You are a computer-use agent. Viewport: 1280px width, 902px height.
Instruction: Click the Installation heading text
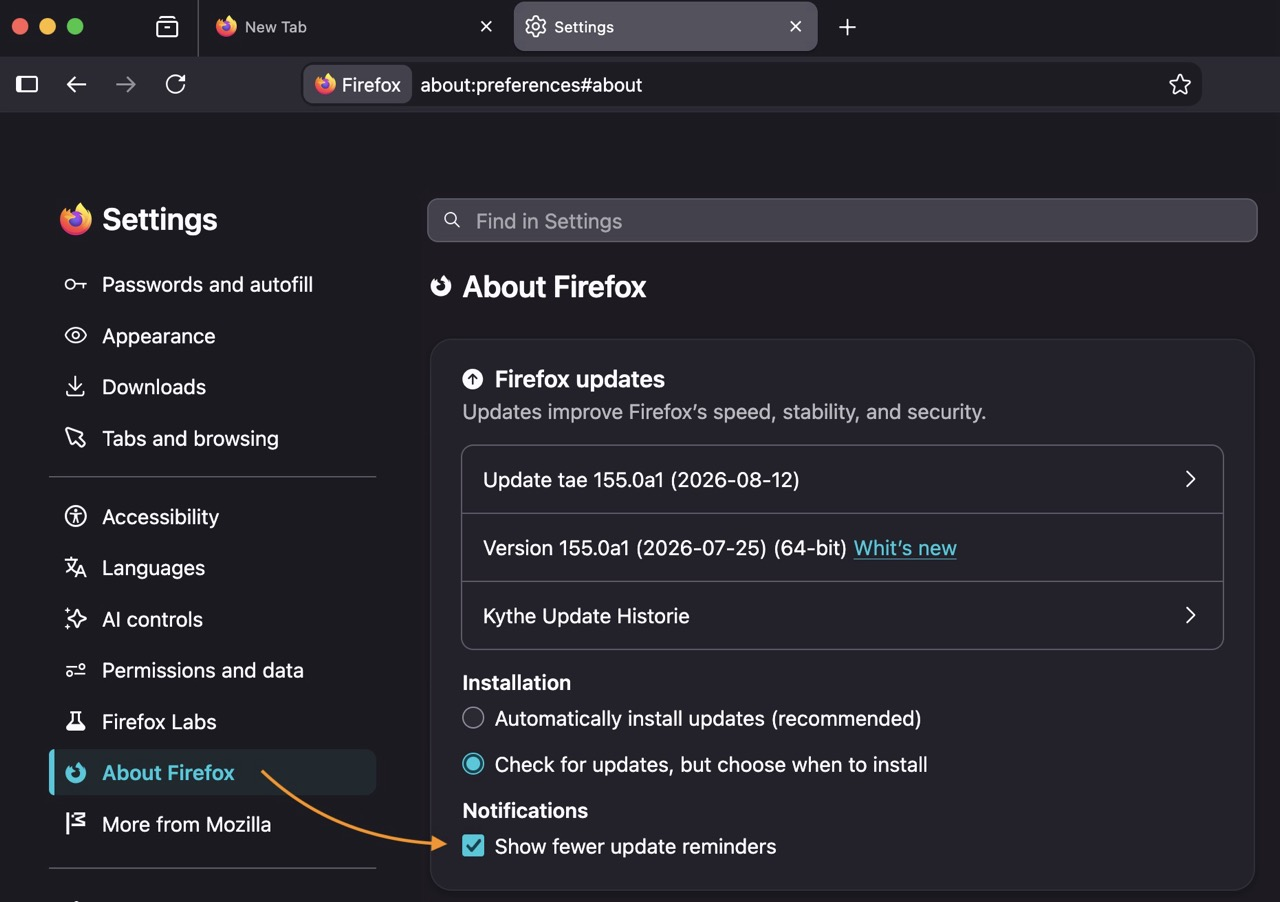[517, 683]
